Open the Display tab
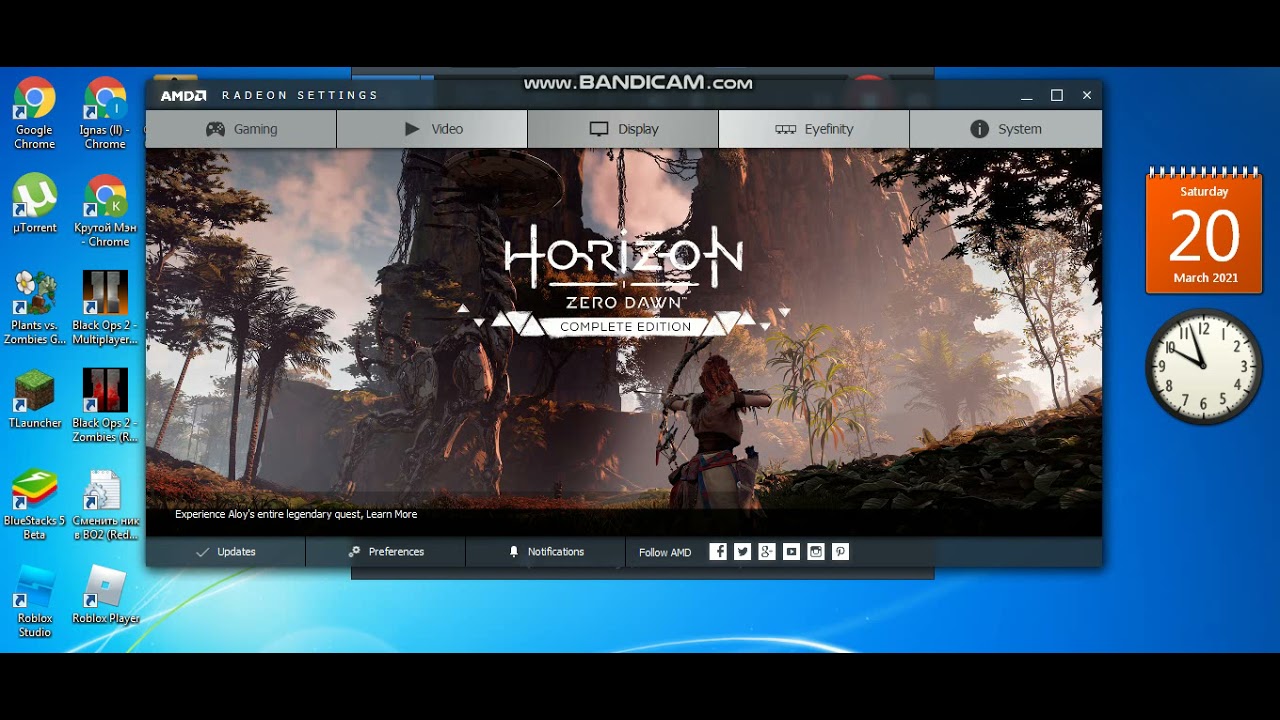The width and height of the screenshot is (1280, 720). pos(623,129)
